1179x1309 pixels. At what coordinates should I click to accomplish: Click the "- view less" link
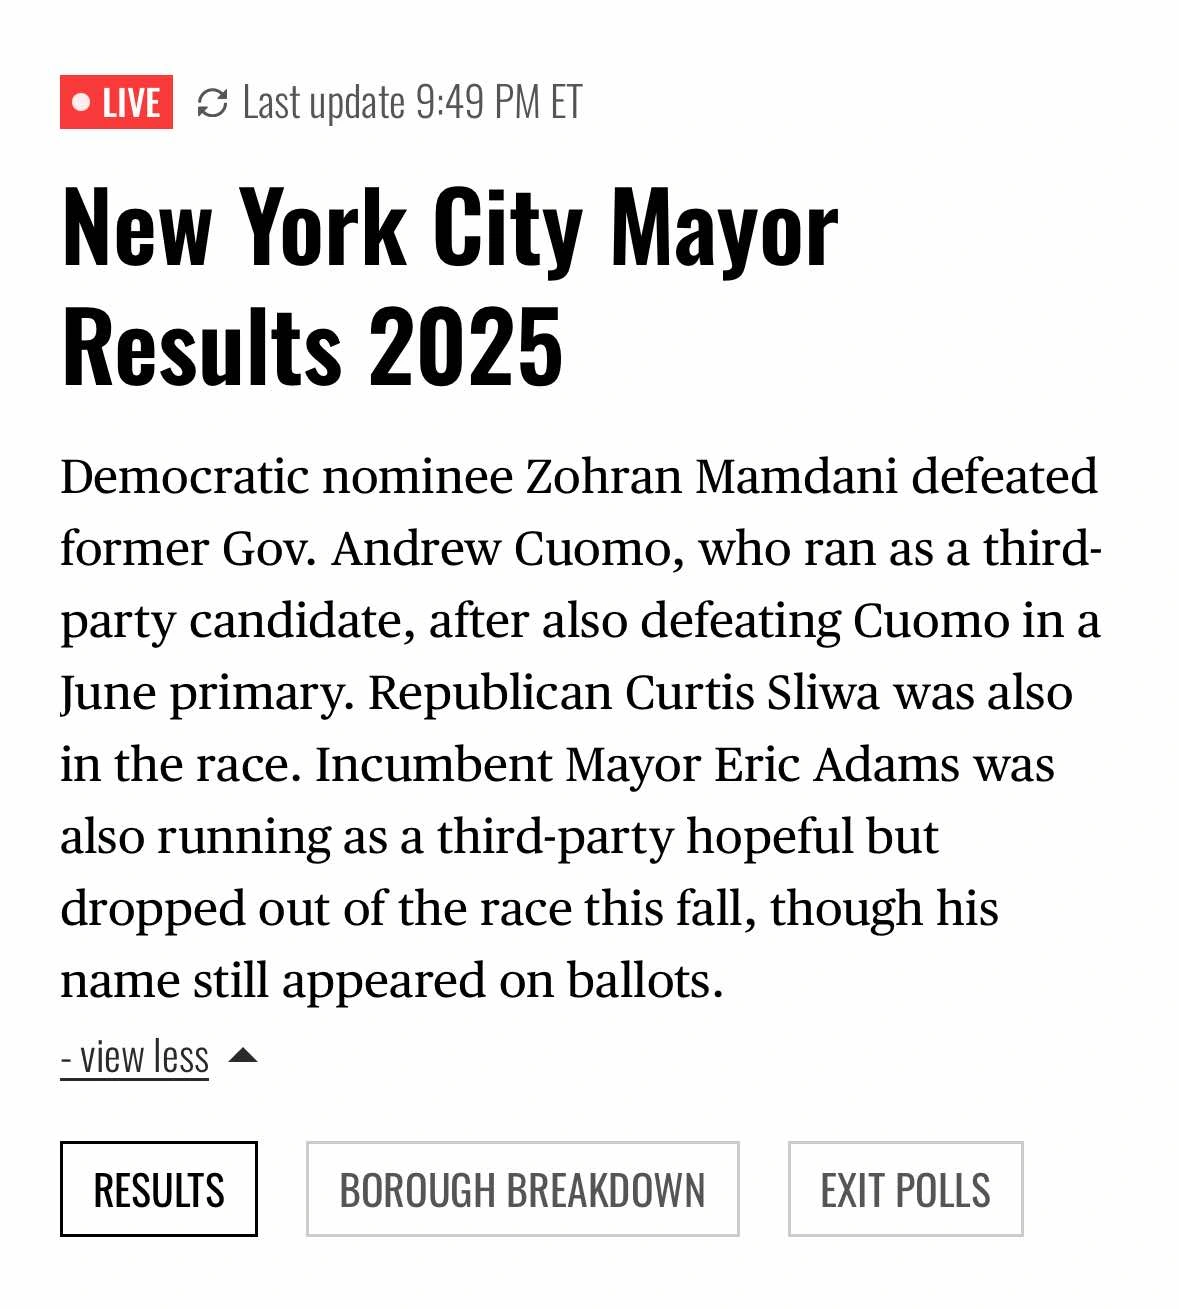tap(135, 1057)
